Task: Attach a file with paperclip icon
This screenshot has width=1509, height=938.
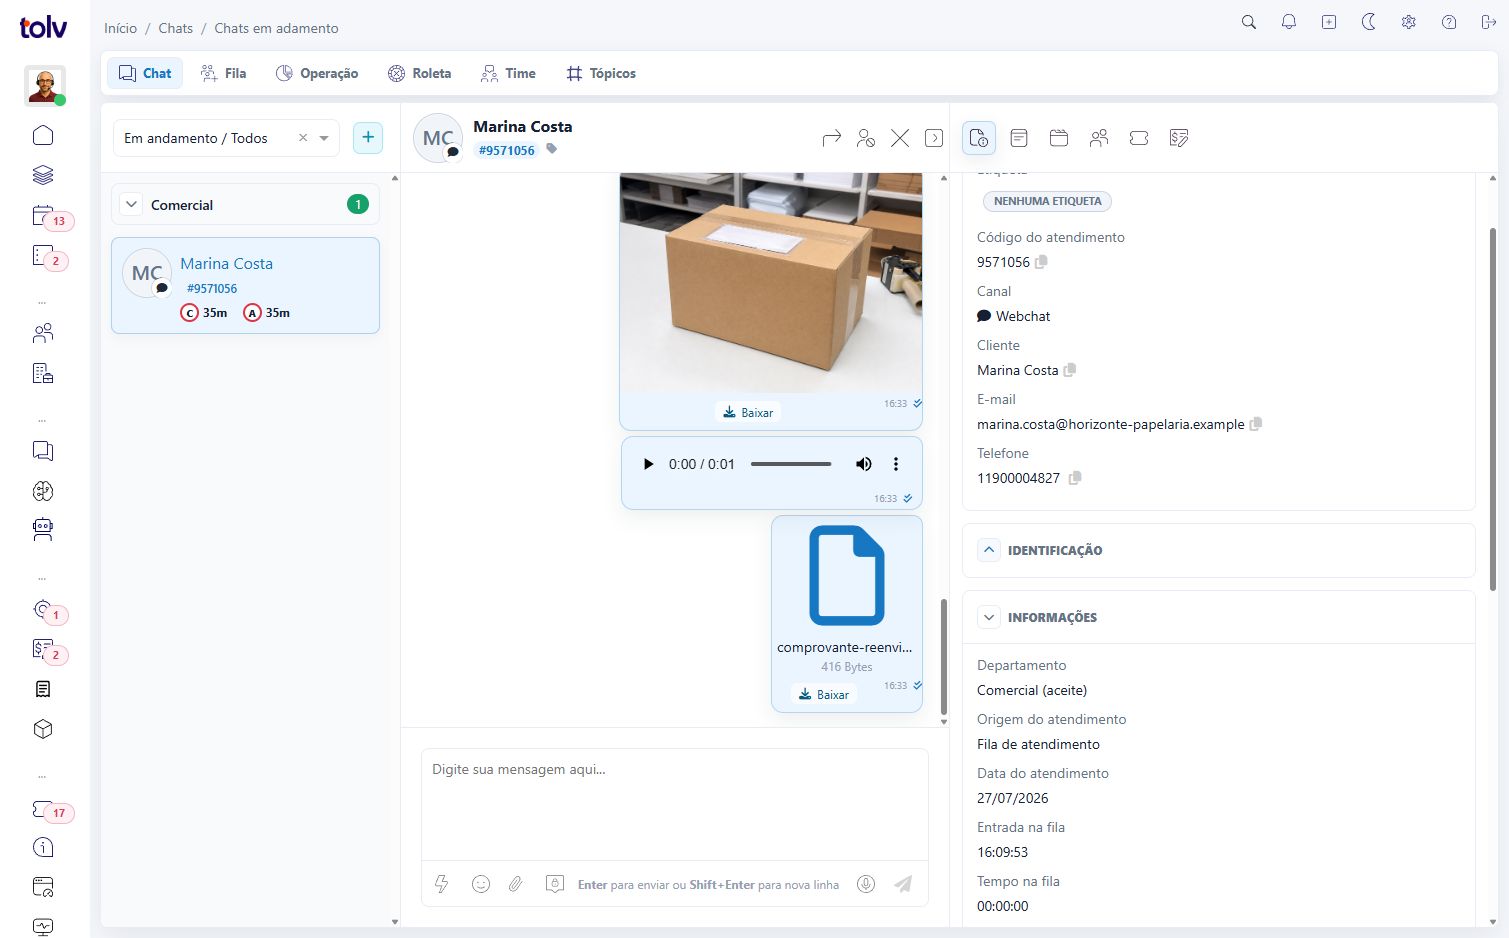Action: coord(516,884)
